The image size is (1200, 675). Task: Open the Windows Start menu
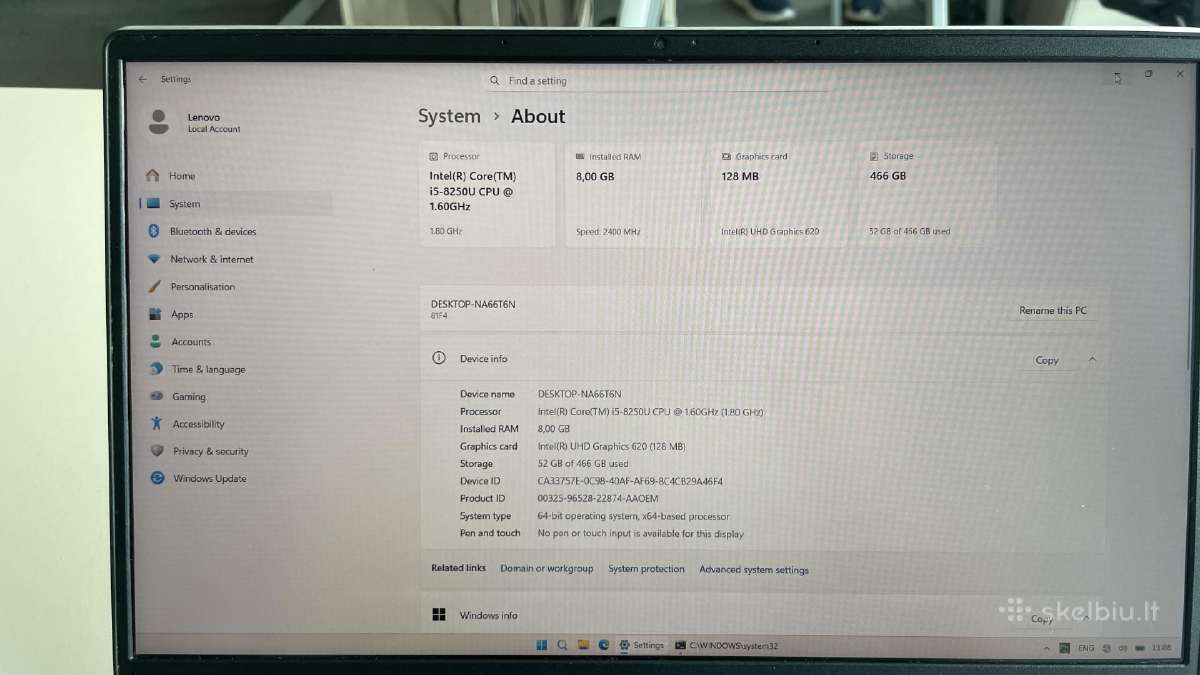coord(542,645)
